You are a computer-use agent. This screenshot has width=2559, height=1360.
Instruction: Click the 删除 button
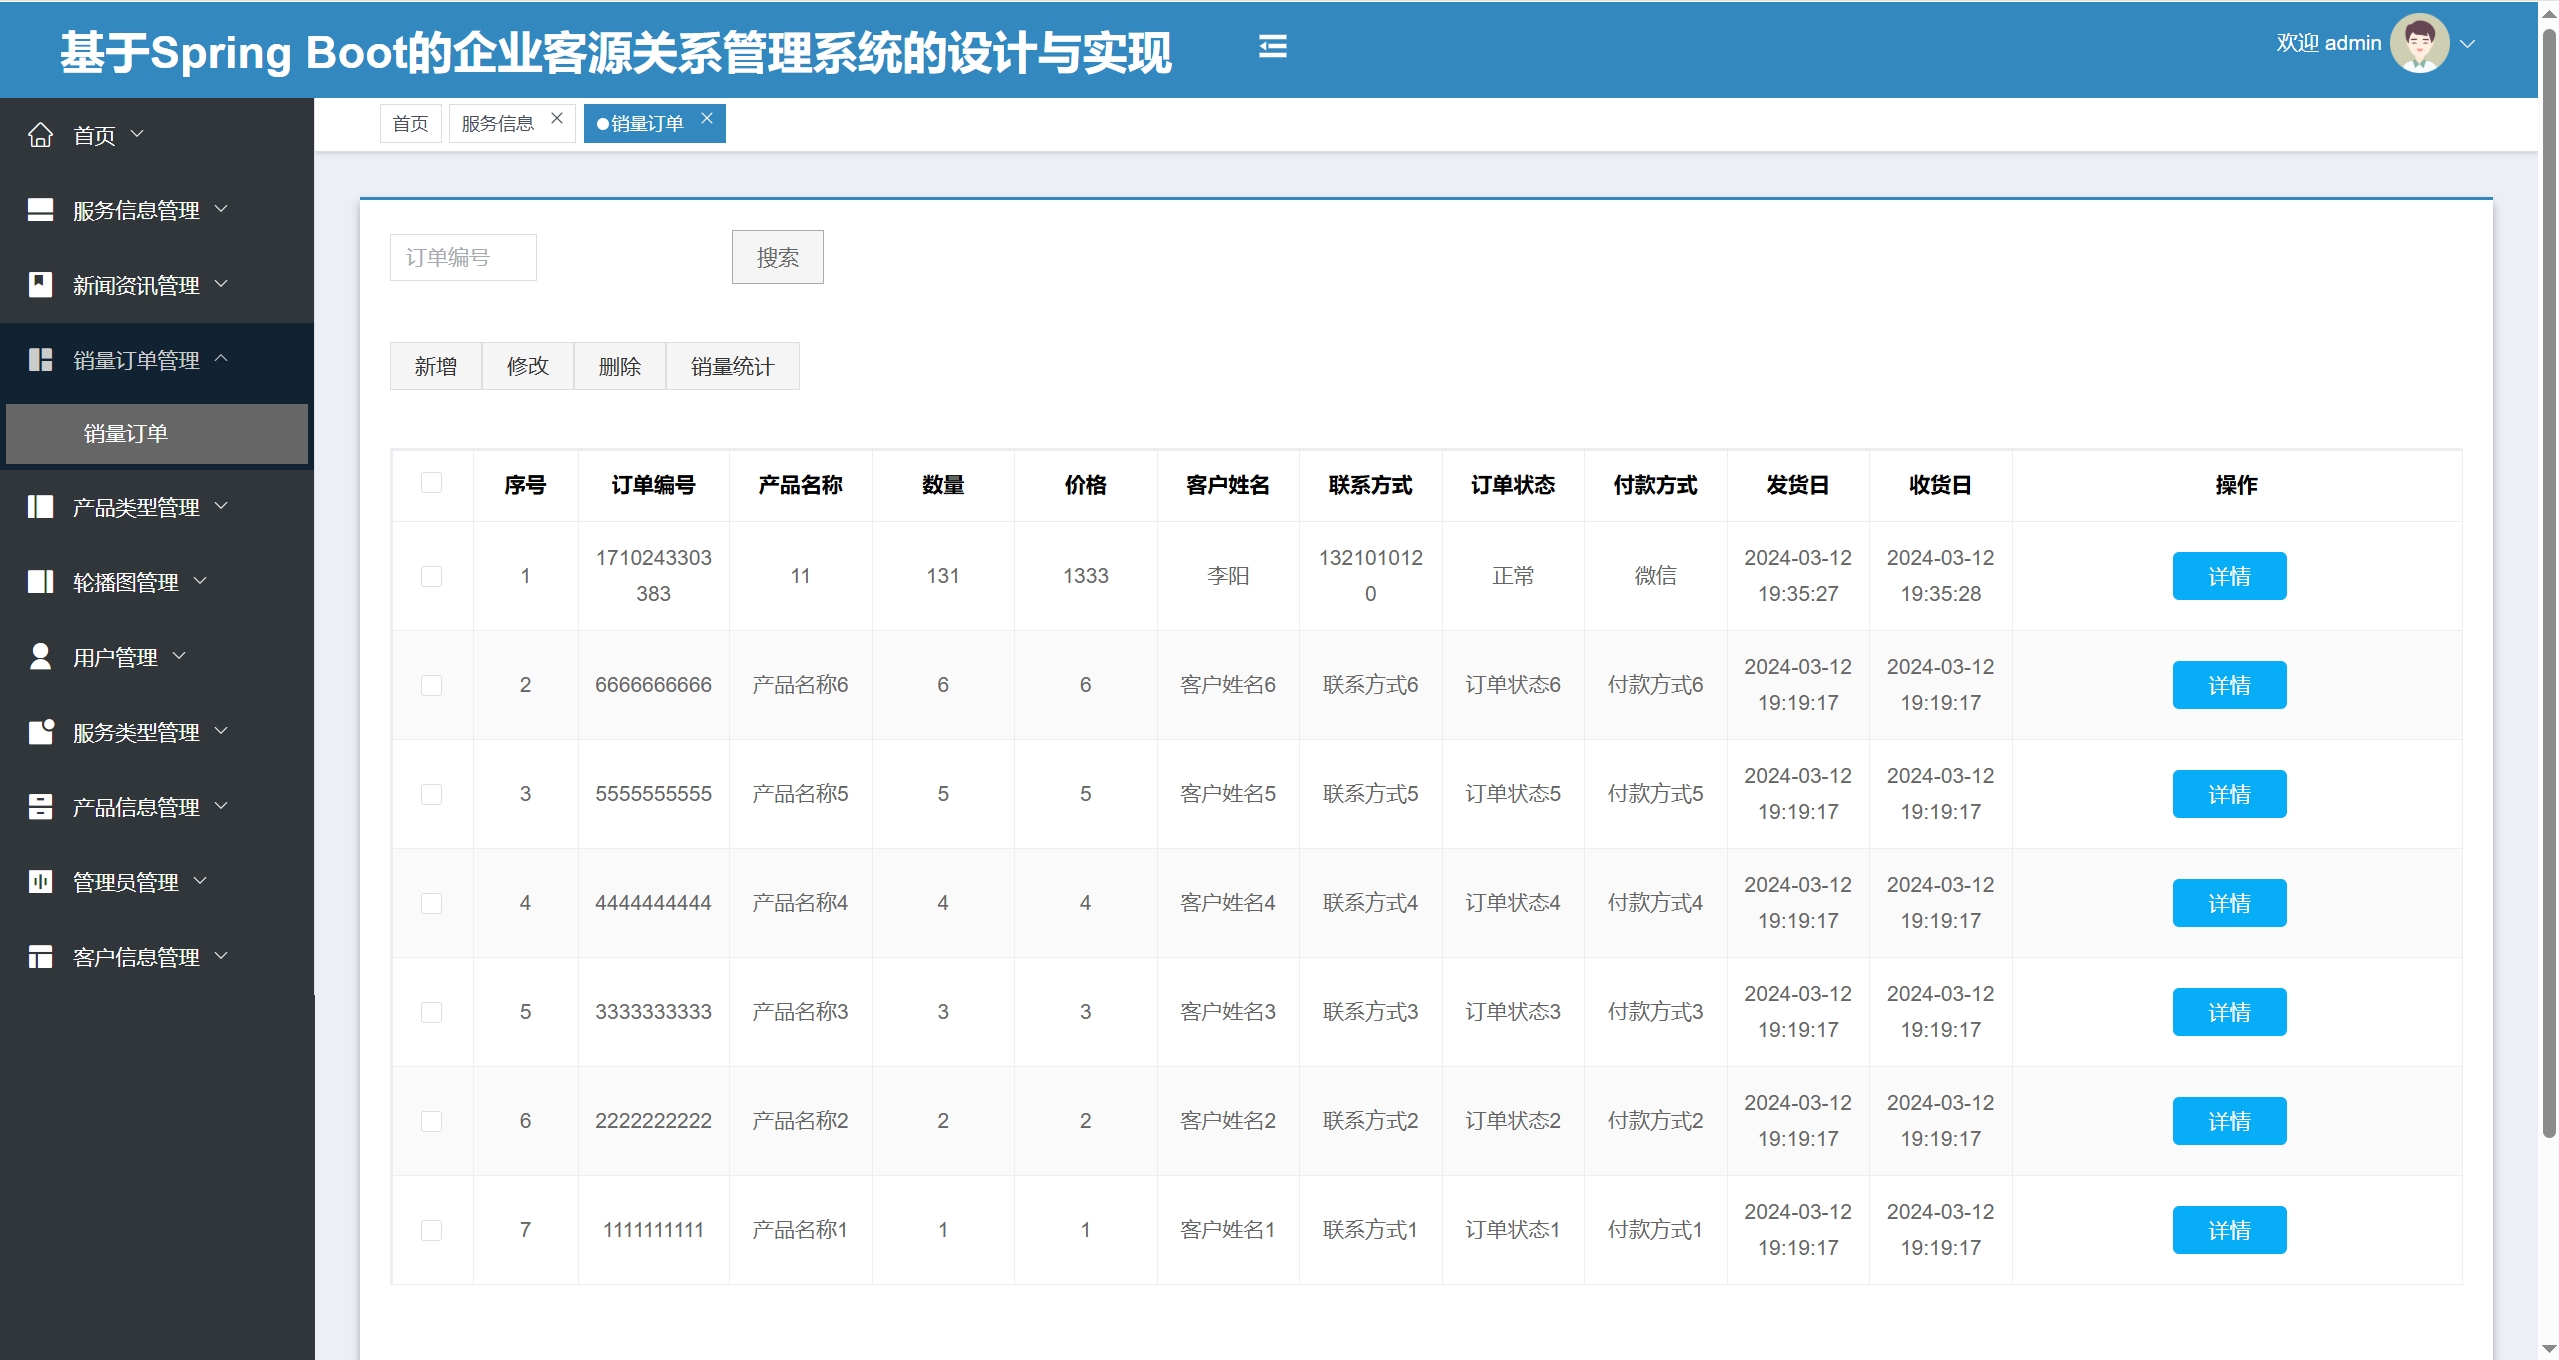(x=620, y=367)
